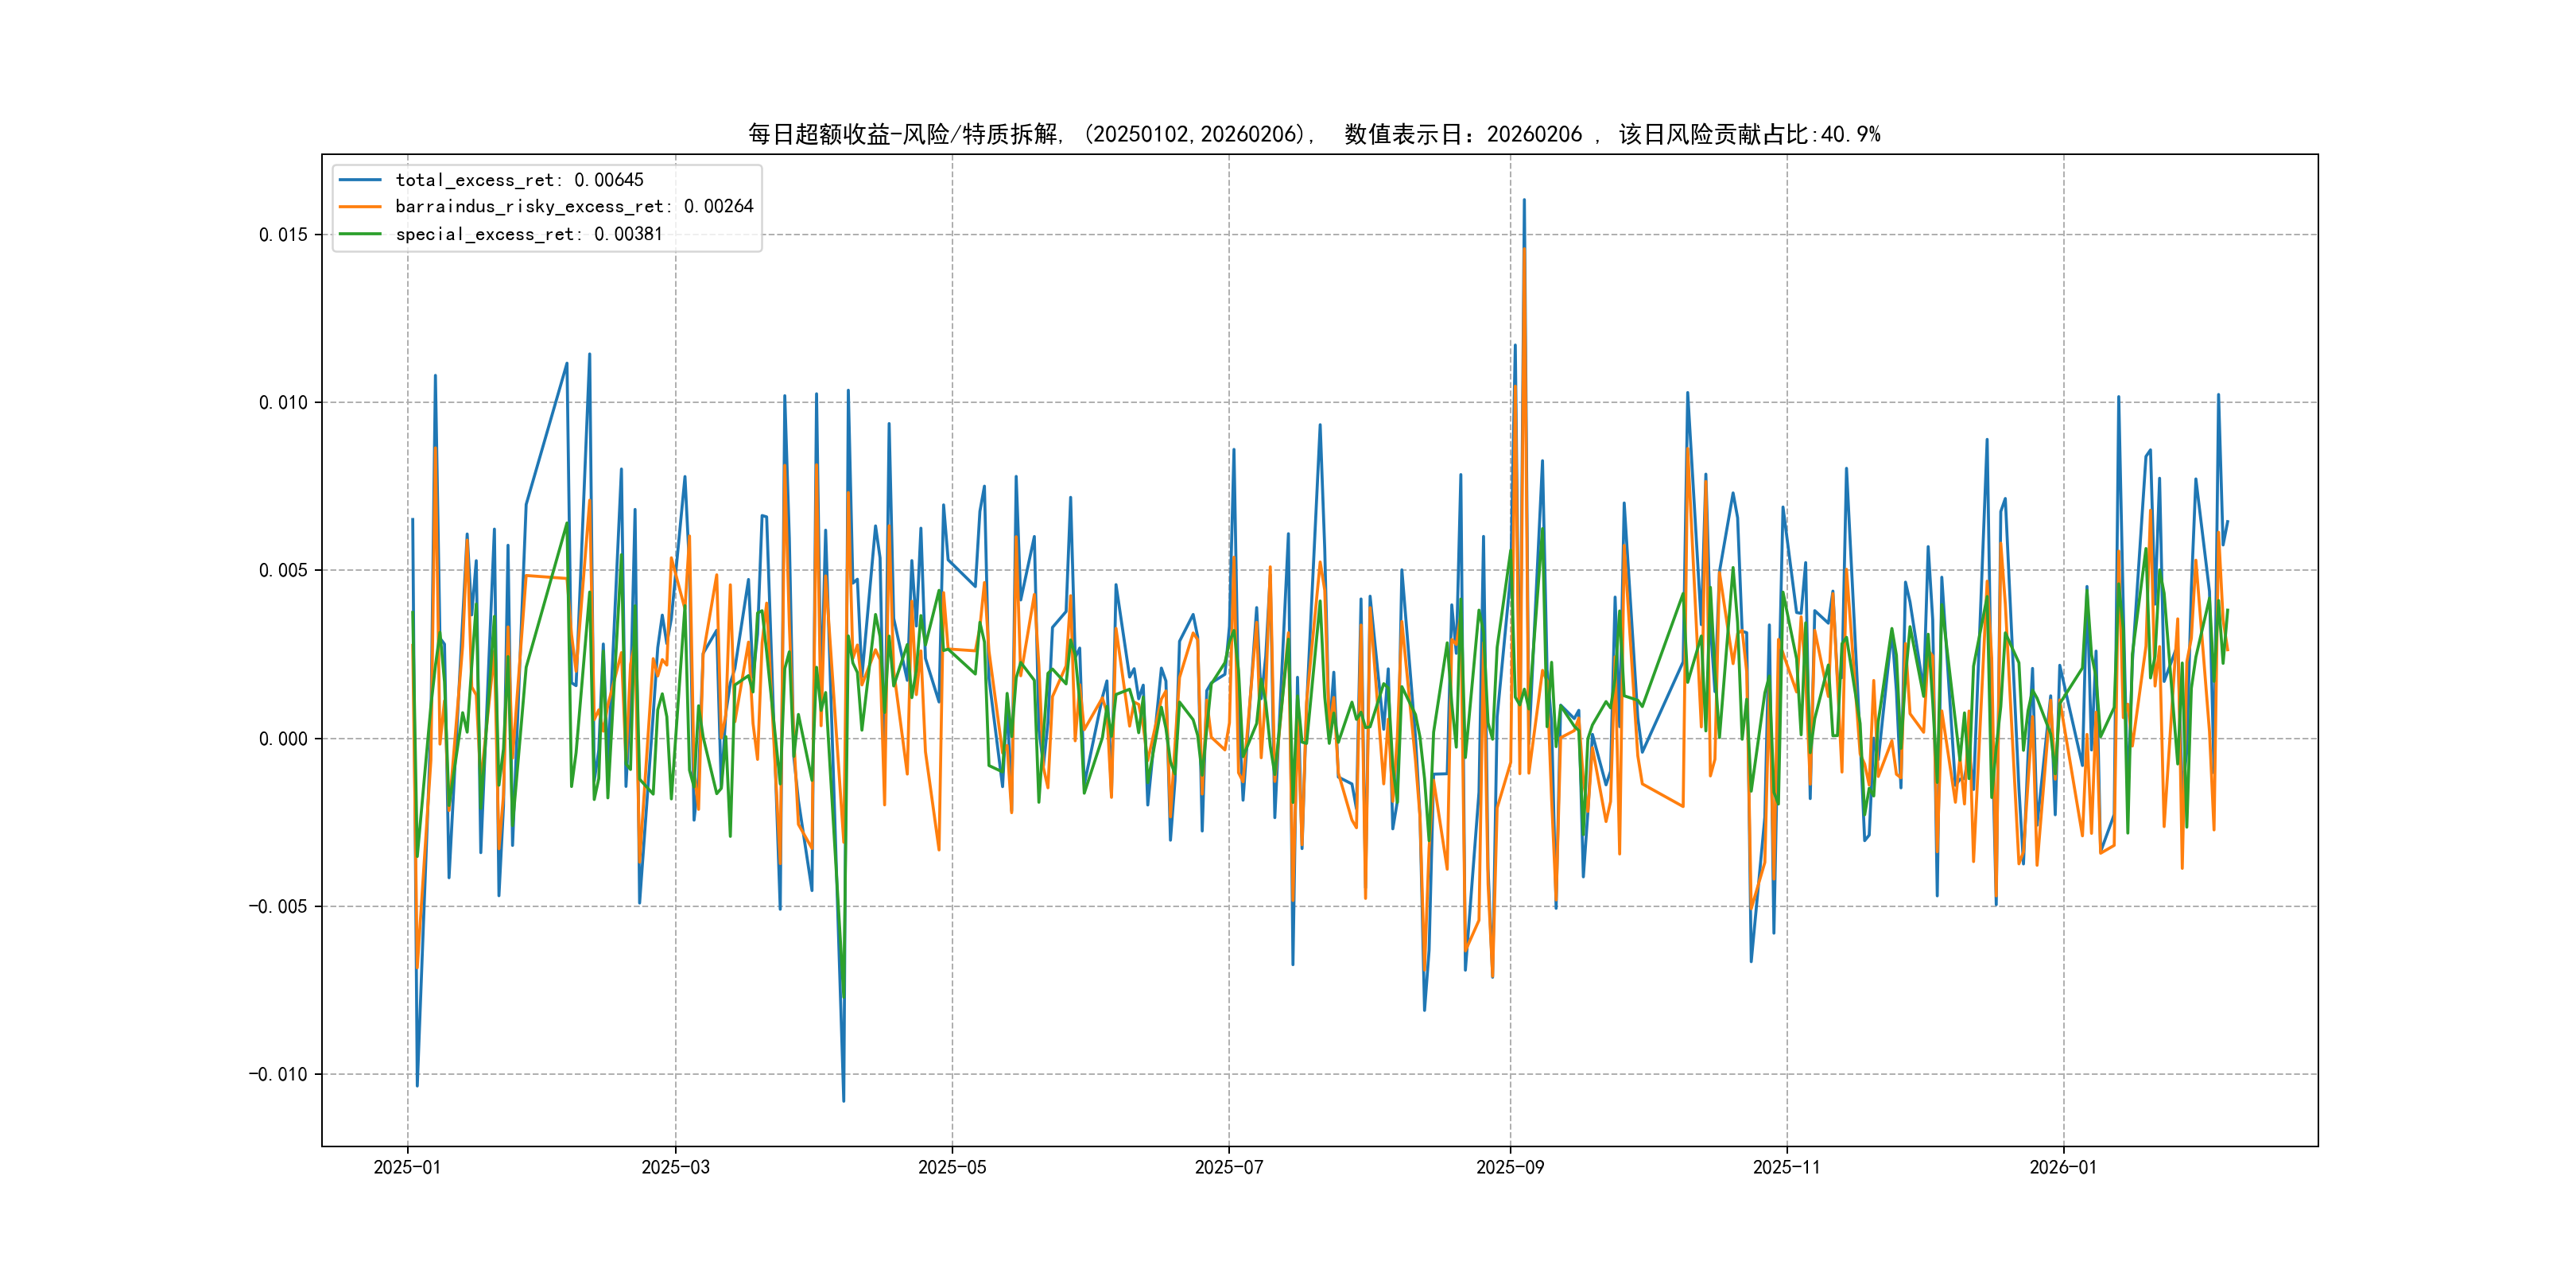Click the 2026-01 x-axis date label
The height and width of the screenshot is (1288, 2576).
pyautogui.click(x=2063, y=1167)
